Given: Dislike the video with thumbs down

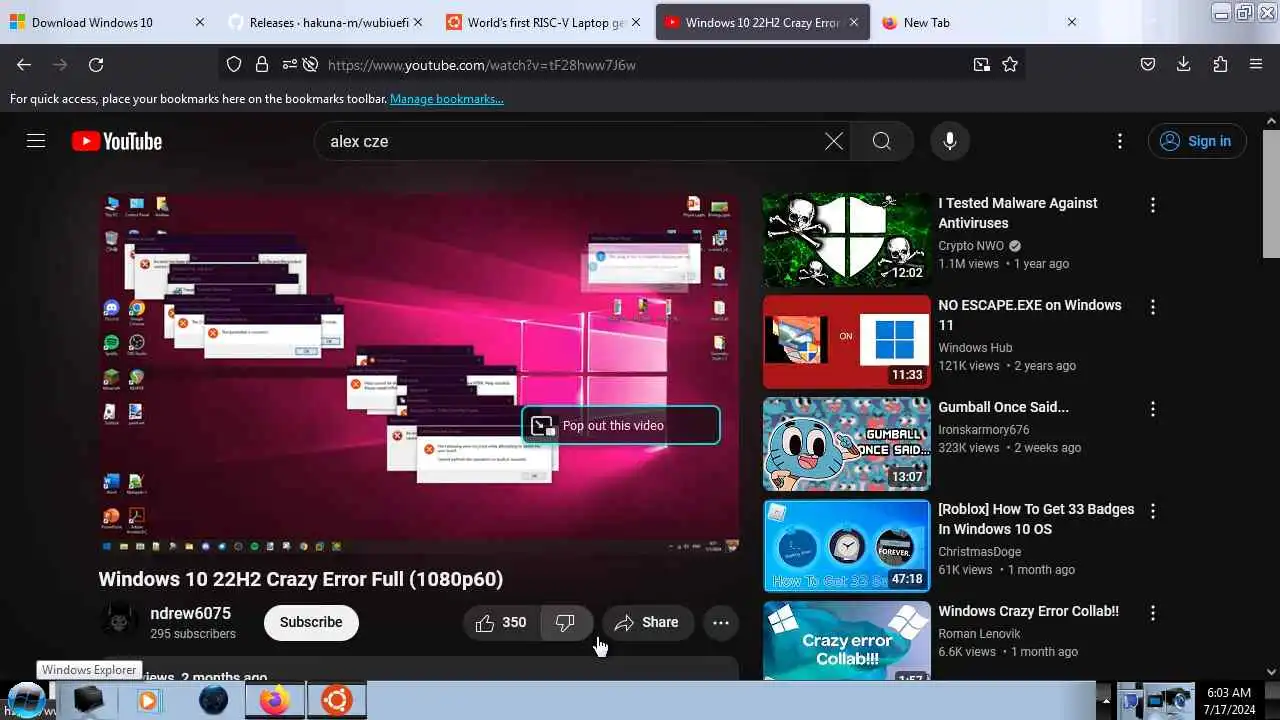Looking at the screenshot, I should 566,622.
